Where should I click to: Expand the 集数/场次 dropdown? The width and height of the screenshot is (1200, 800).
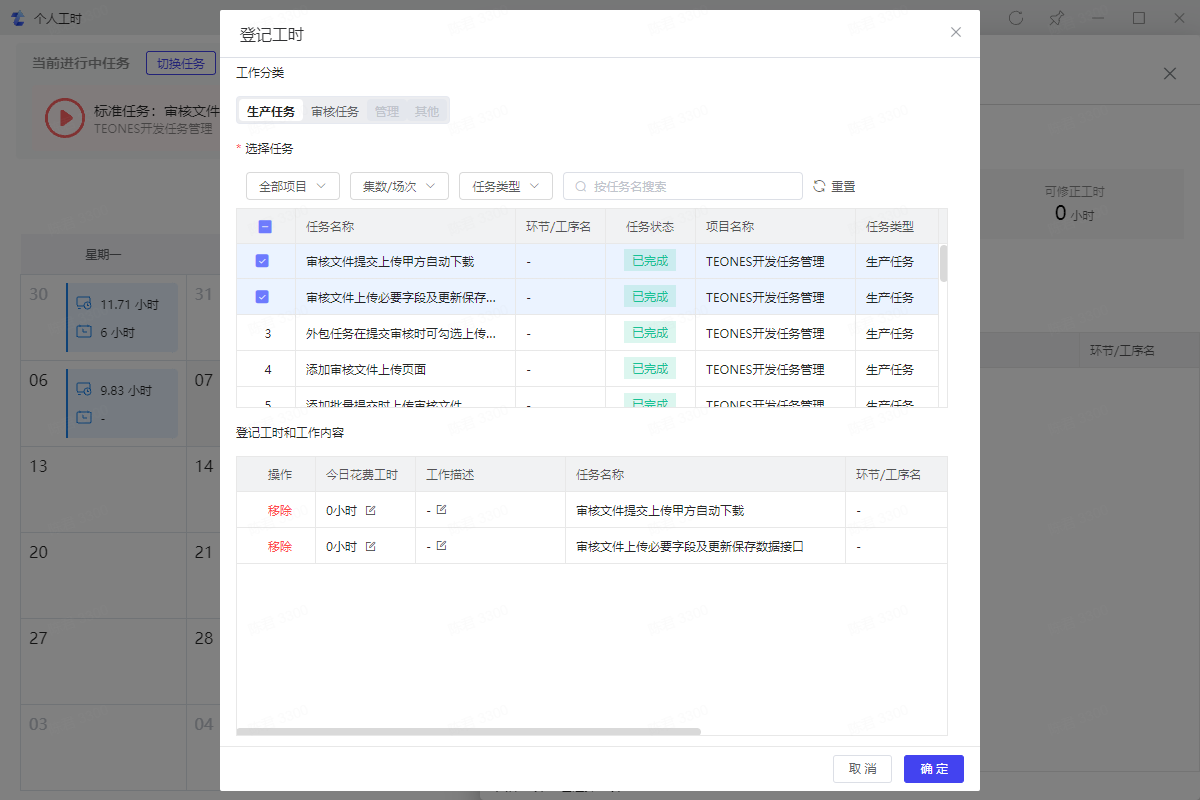(398, 186)
